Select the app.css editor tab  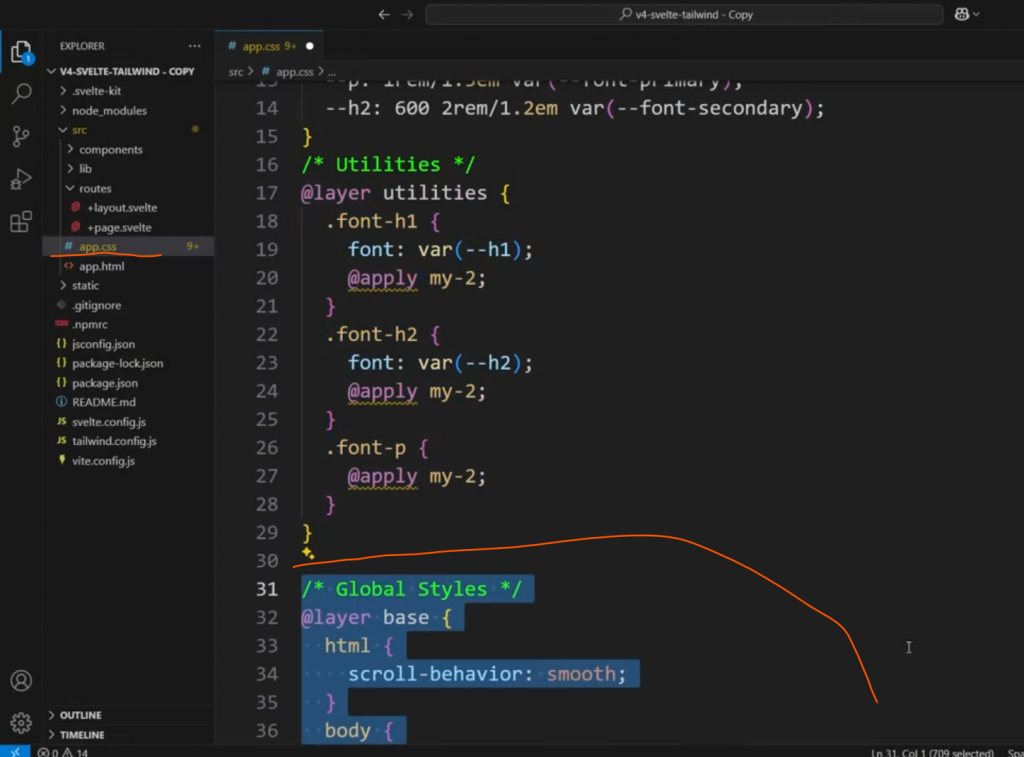coord(262,46)
